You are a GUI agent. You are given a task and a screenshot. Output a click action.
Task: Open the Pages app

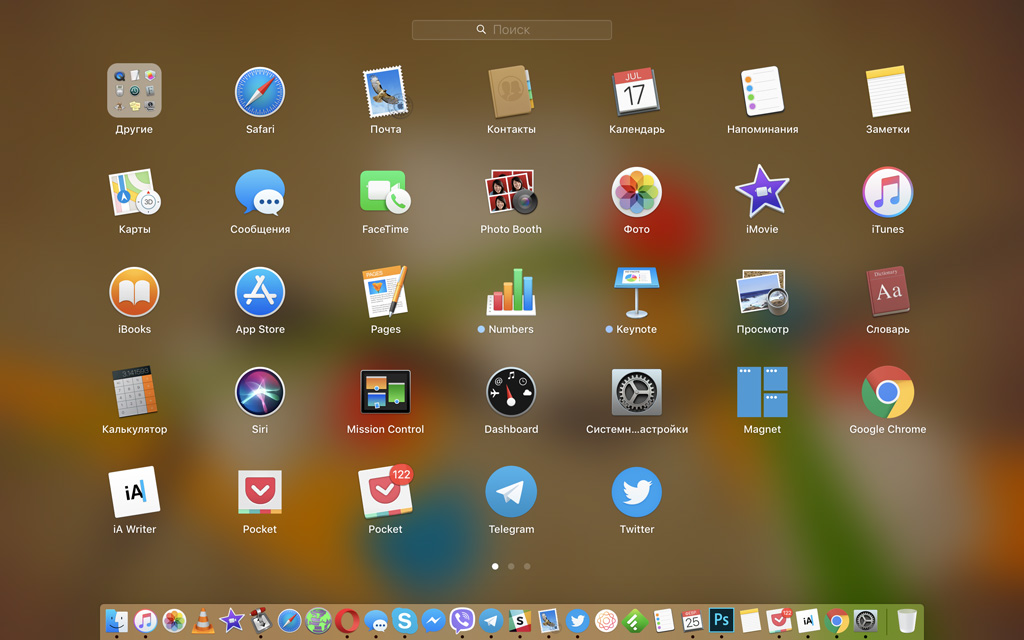coord(385,291)
